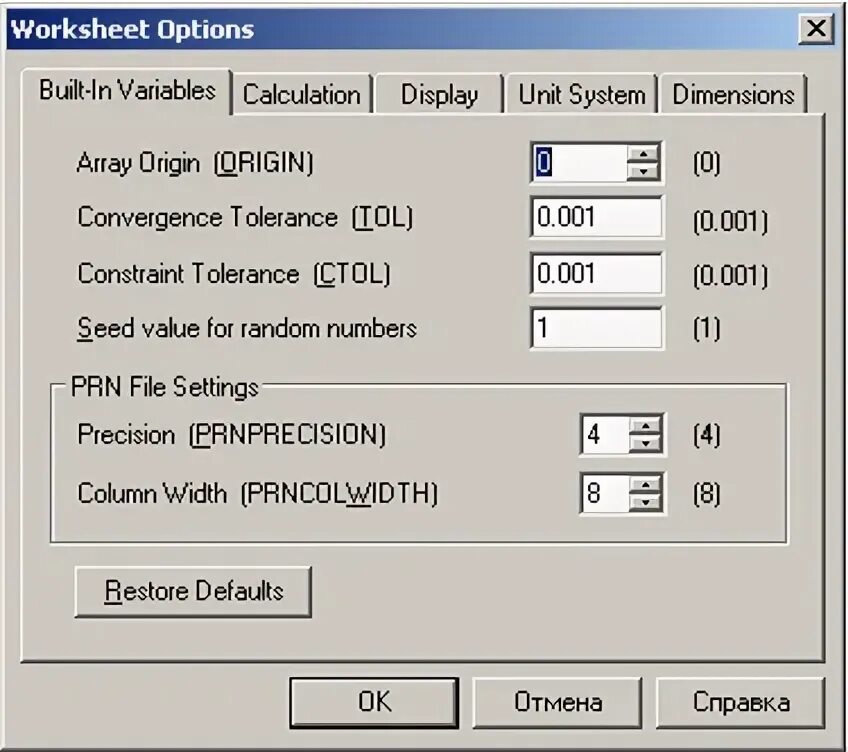Click the PRNPRECISION value field

605,434
